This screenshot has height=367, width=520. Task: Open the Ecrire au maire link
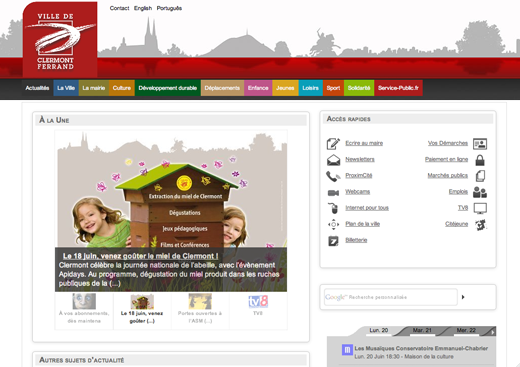click(x=364, y=143)
